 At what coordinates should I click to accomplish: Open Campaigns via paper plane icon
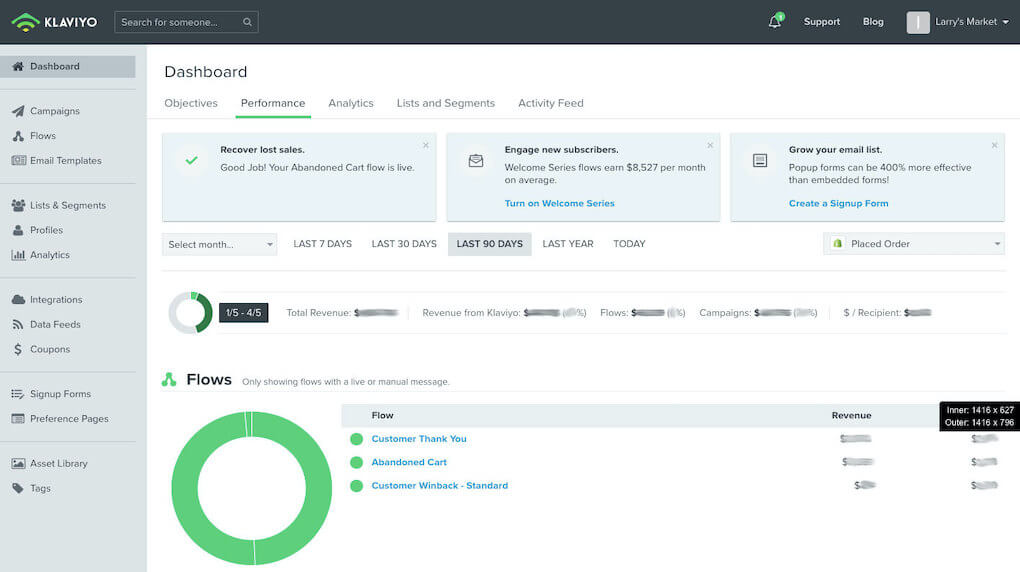point(18,111)
